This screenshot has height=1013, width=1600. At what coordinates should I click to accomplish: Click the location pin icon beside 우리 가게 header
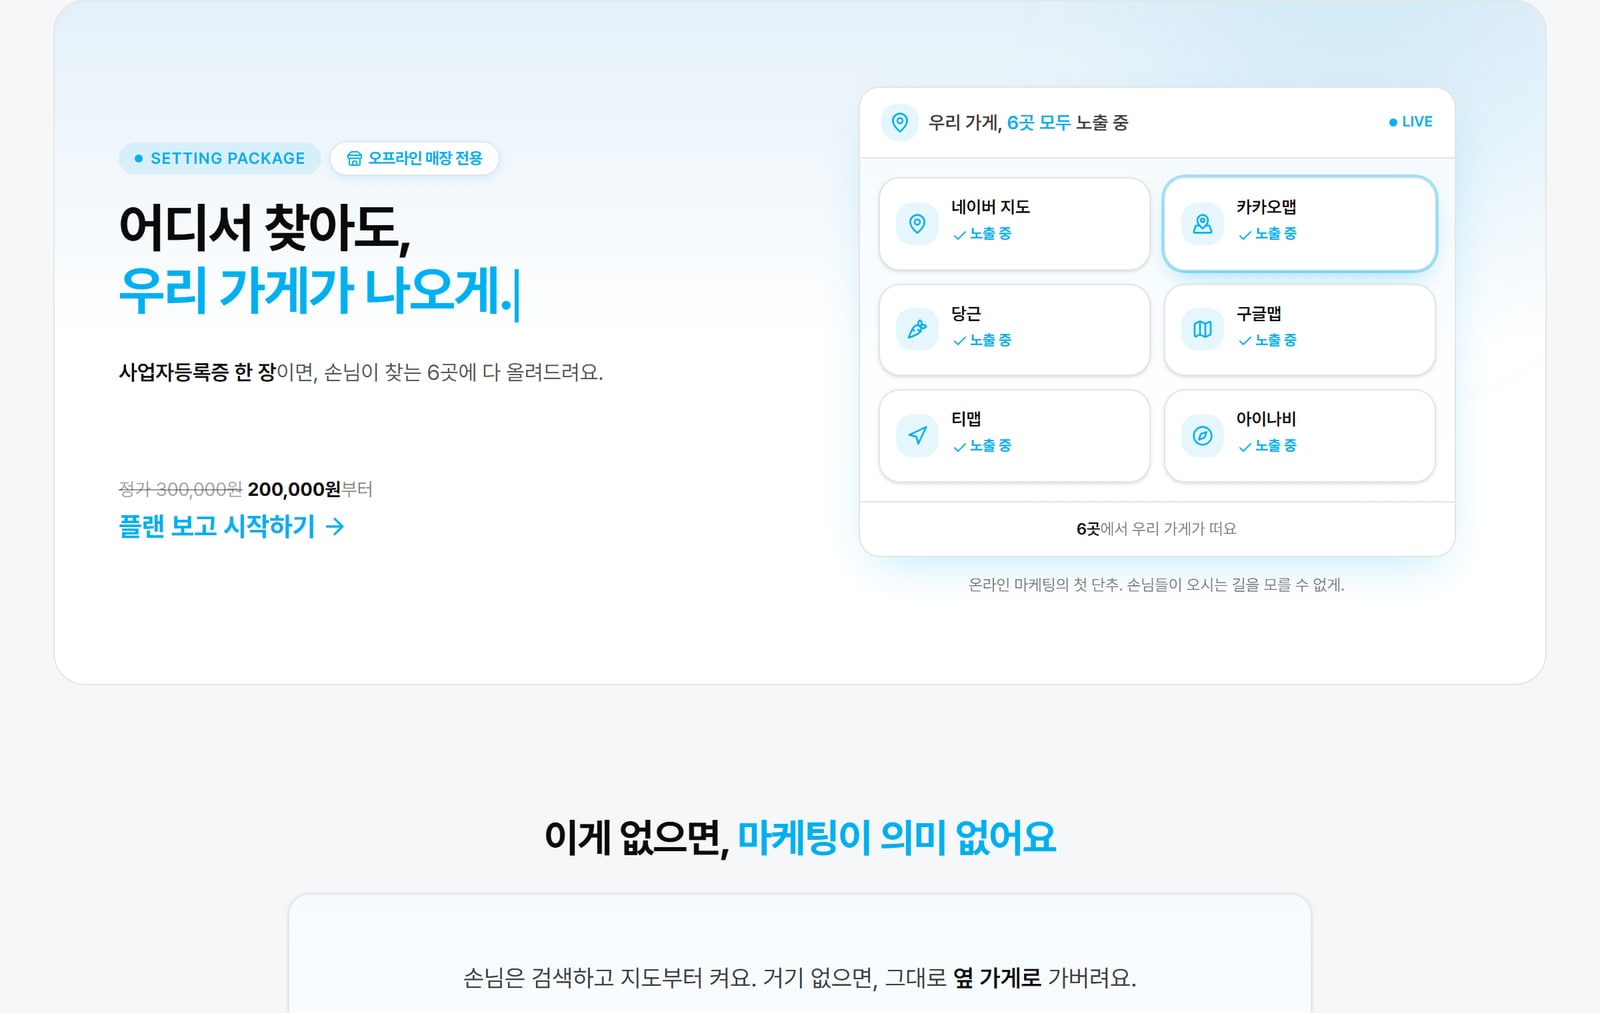tap(900, 122)
